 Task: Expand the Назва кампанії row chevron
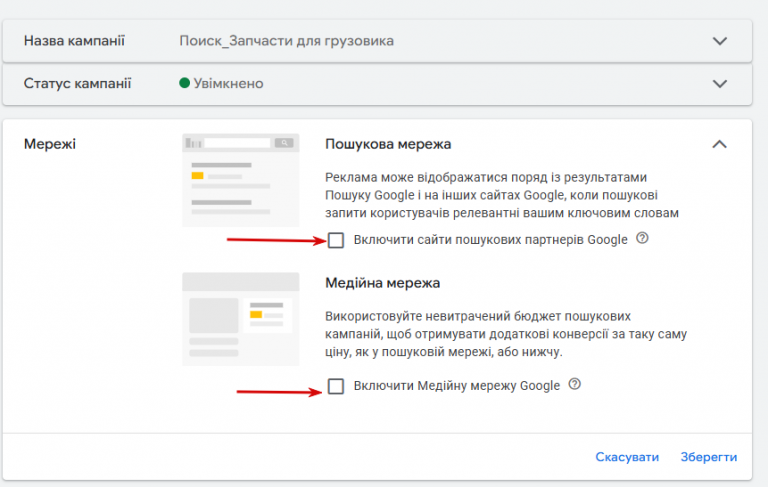point(719,41)
